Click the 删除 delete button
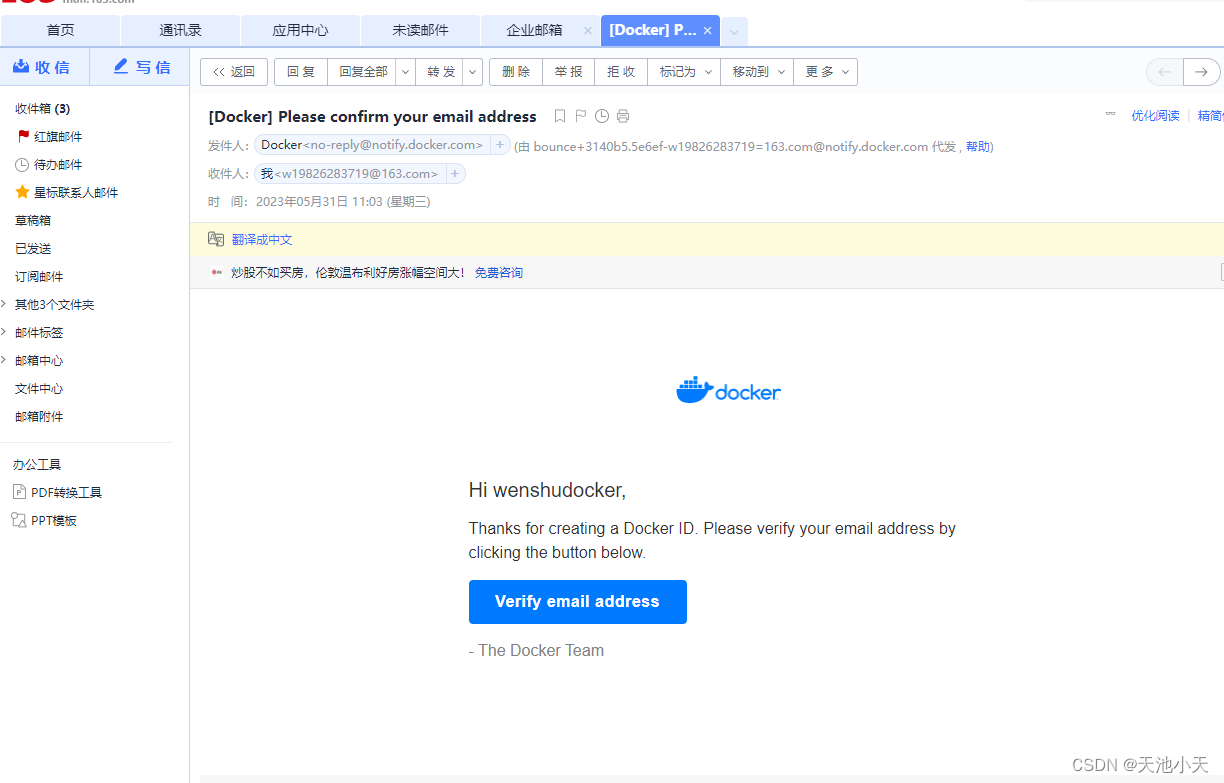The image size is (1224, 783). 515,71
